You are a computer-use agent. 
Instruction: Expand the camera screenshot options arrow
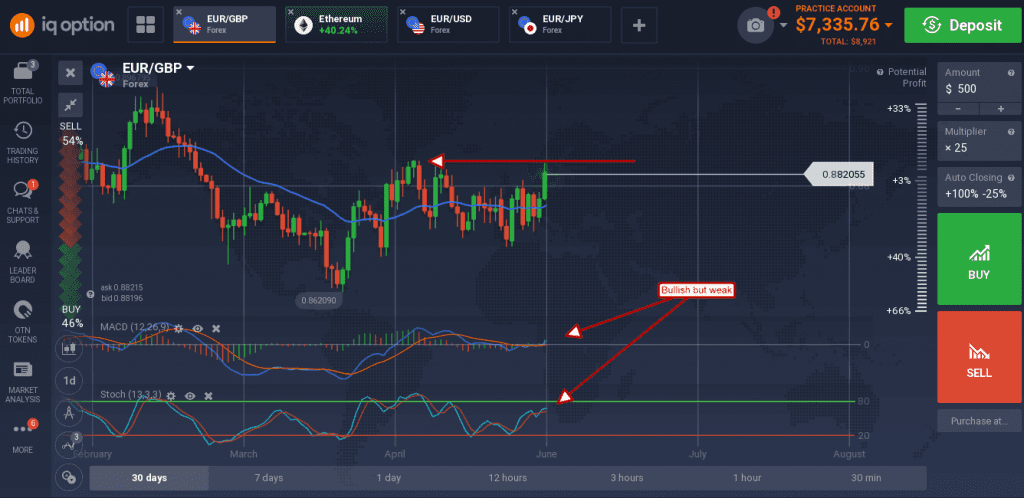pyautogui.click(x=783, y=25)
